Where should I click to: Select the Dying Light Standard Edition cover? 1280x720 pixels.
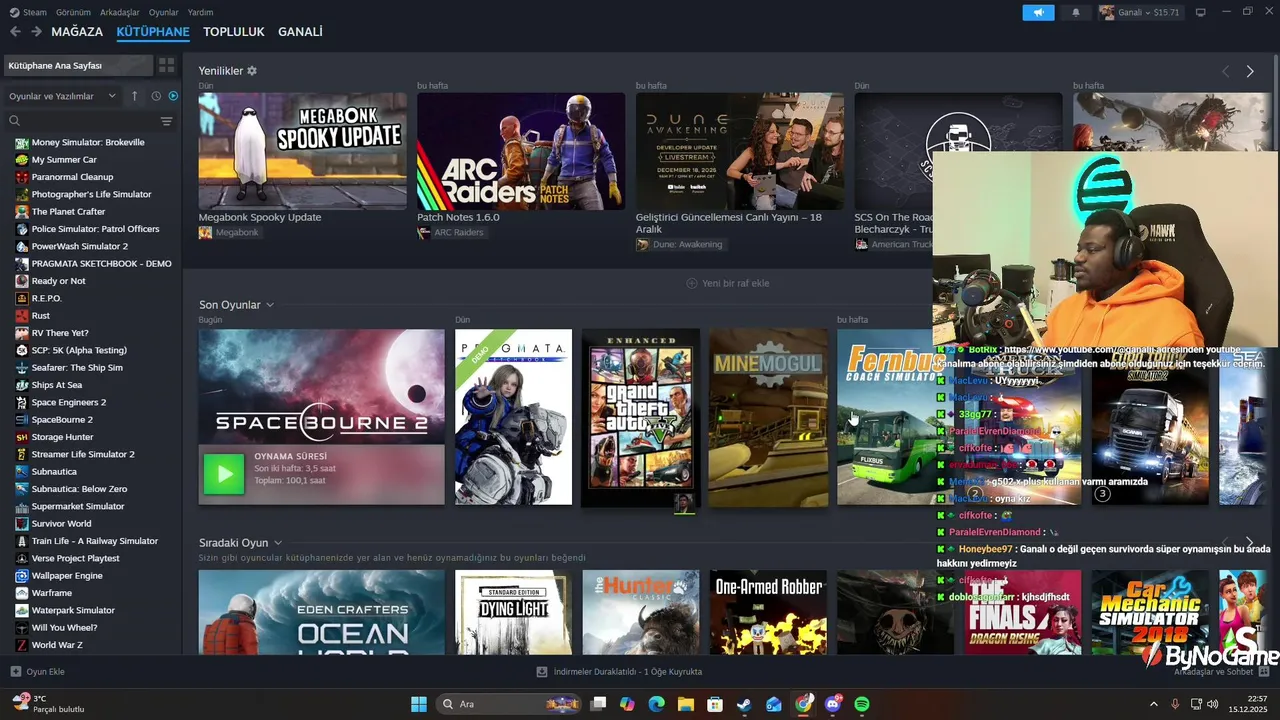point(514,612)
